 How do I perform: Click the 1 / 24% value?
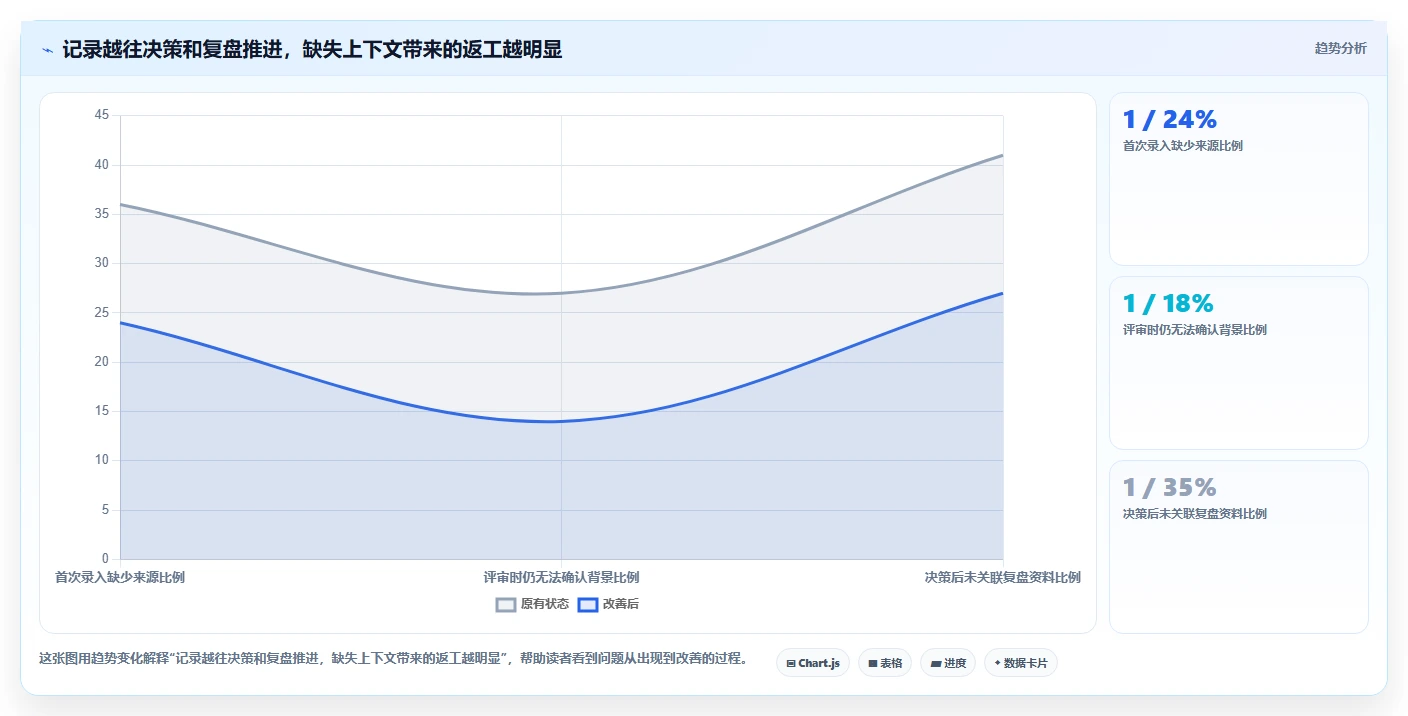[1170, 119]
